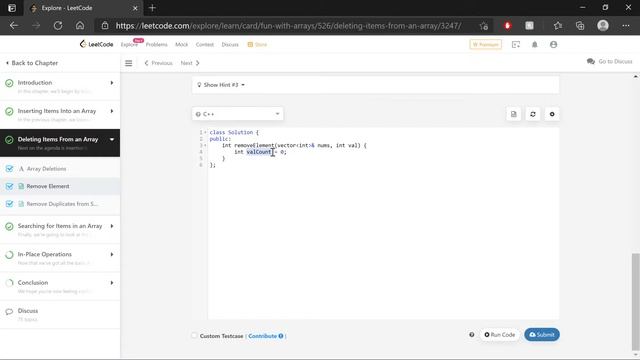Collapse code fold arrow on line 1
Screen dimensions: 640x360
click(205, 132)
